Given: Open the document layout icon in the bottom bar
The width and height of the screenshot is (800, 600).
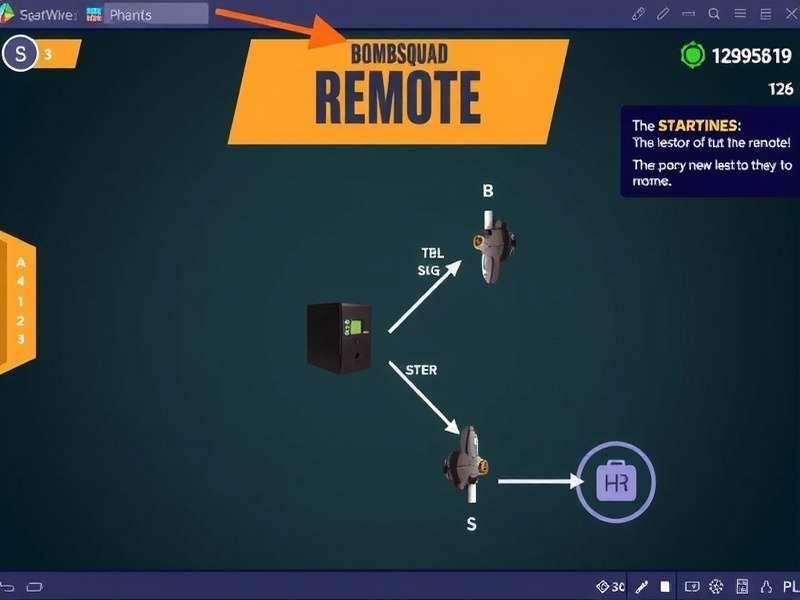Looking at the screenshot, I should [x=742, y=587].
